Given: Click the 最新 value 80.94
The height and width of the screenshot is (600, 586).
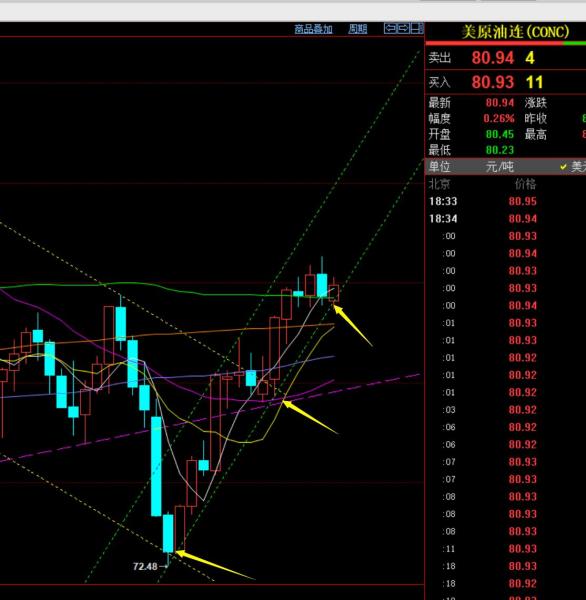Looking at the screenshot, I should 500,103.
